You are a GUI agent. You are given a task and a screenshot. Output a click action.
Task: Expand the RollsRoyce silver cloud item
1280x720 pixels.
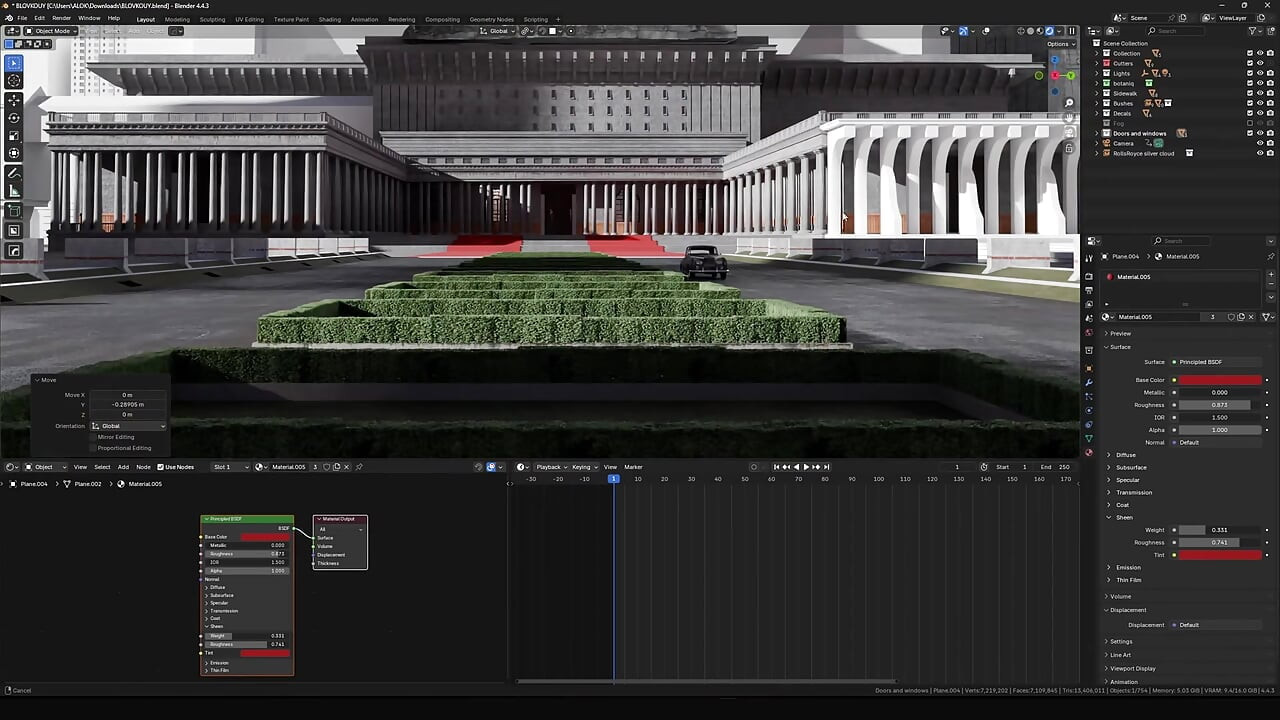tap(1097, 153)
